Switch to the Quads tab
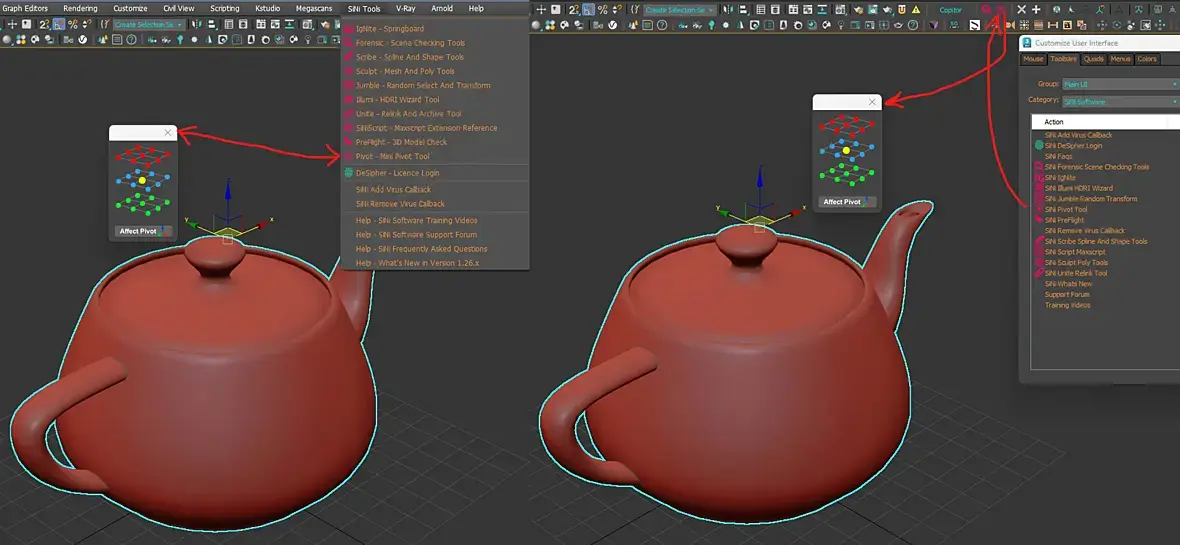Viewport: 1180px width, 545px height. [1093, 59]
